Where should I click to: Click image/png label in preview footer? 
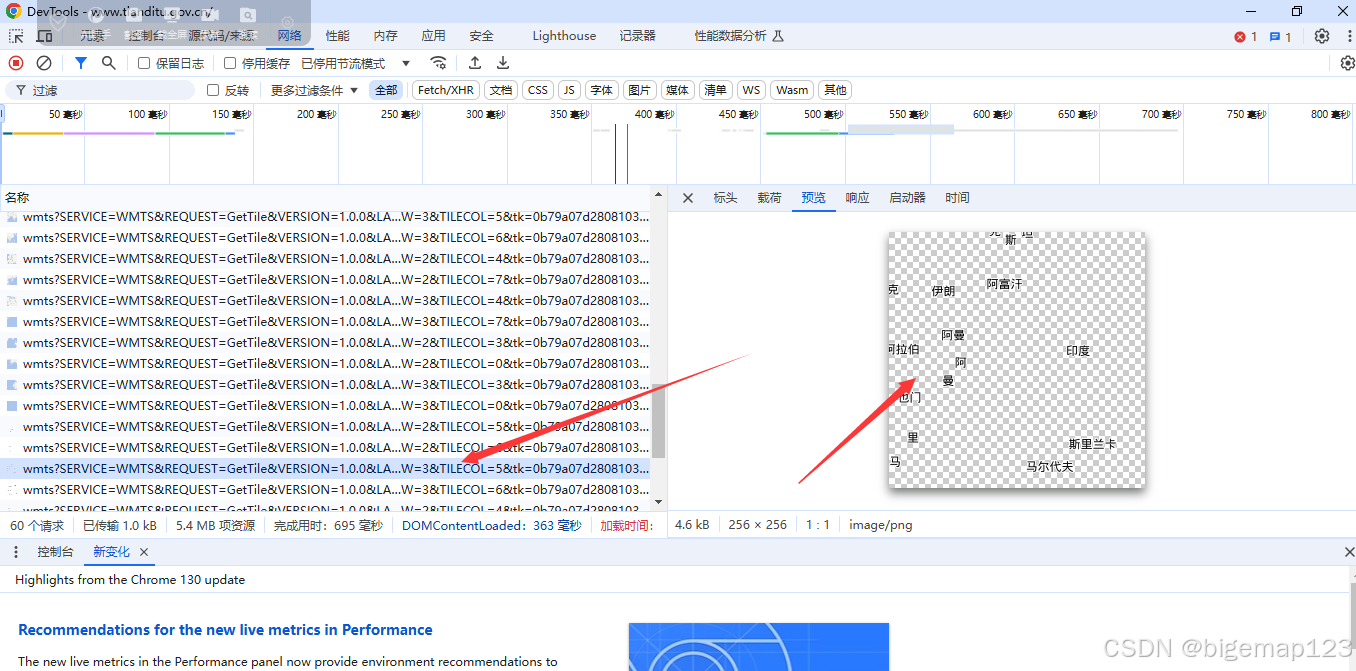[x=880, y=525]
